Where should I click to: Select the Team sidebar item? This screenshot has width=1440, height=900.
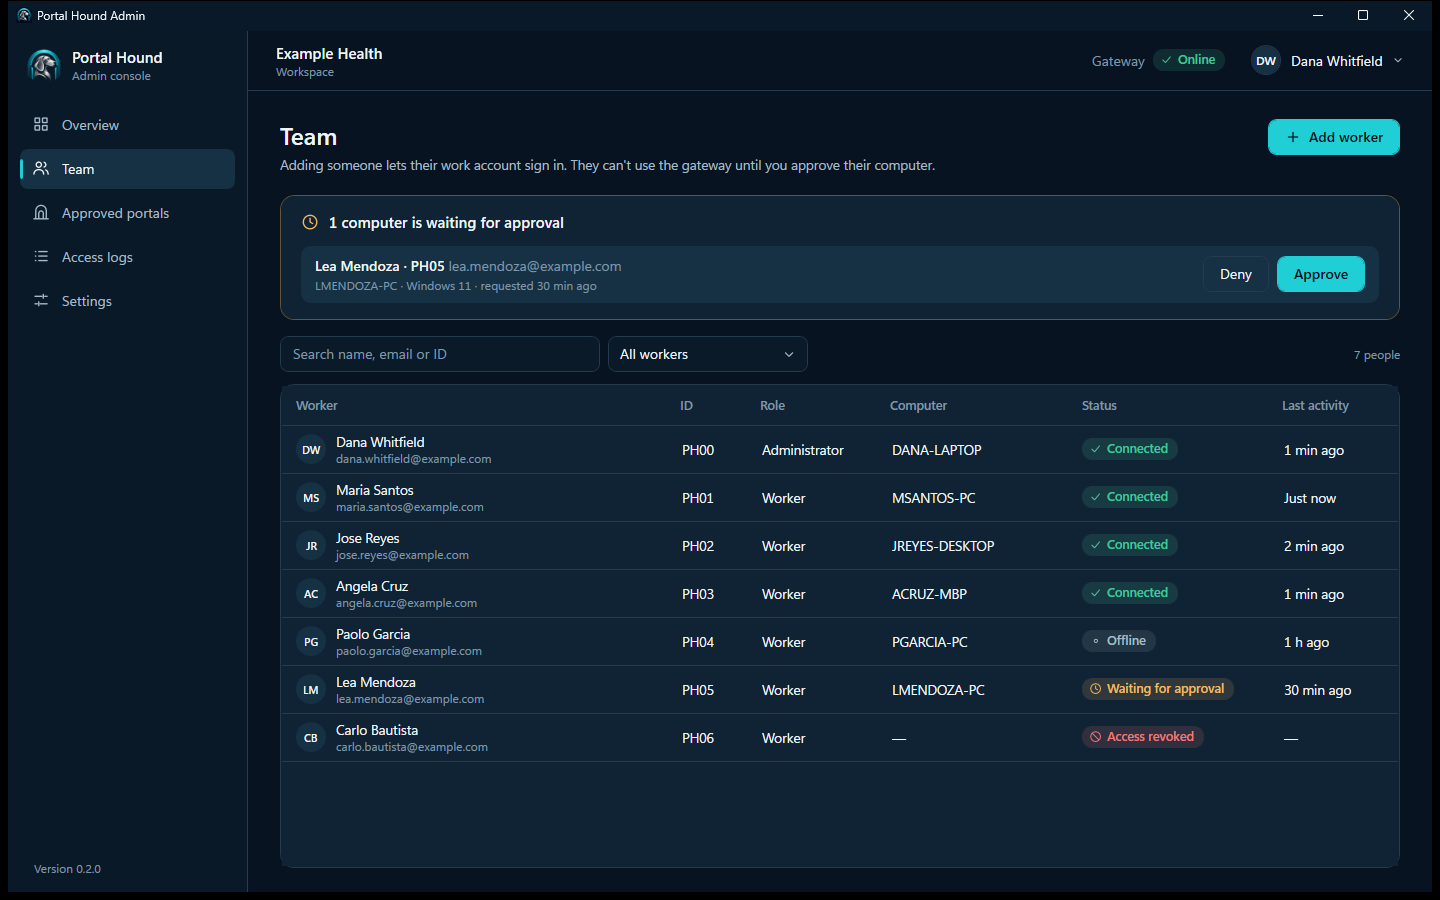coord(127,169)
